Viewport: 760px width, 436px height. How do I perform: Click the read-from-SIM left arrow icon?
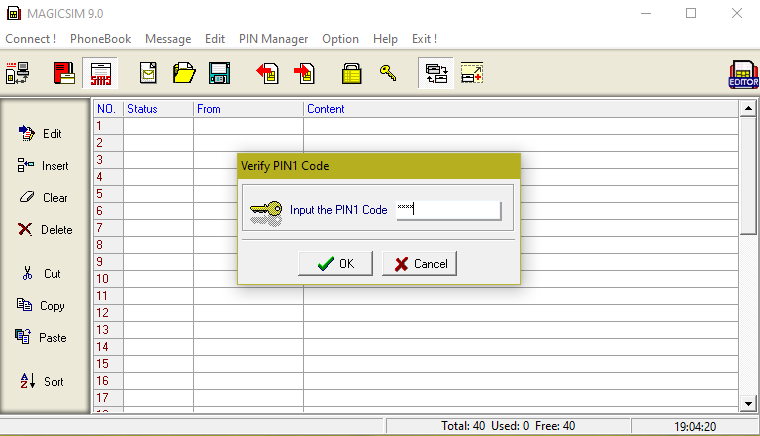268,73
